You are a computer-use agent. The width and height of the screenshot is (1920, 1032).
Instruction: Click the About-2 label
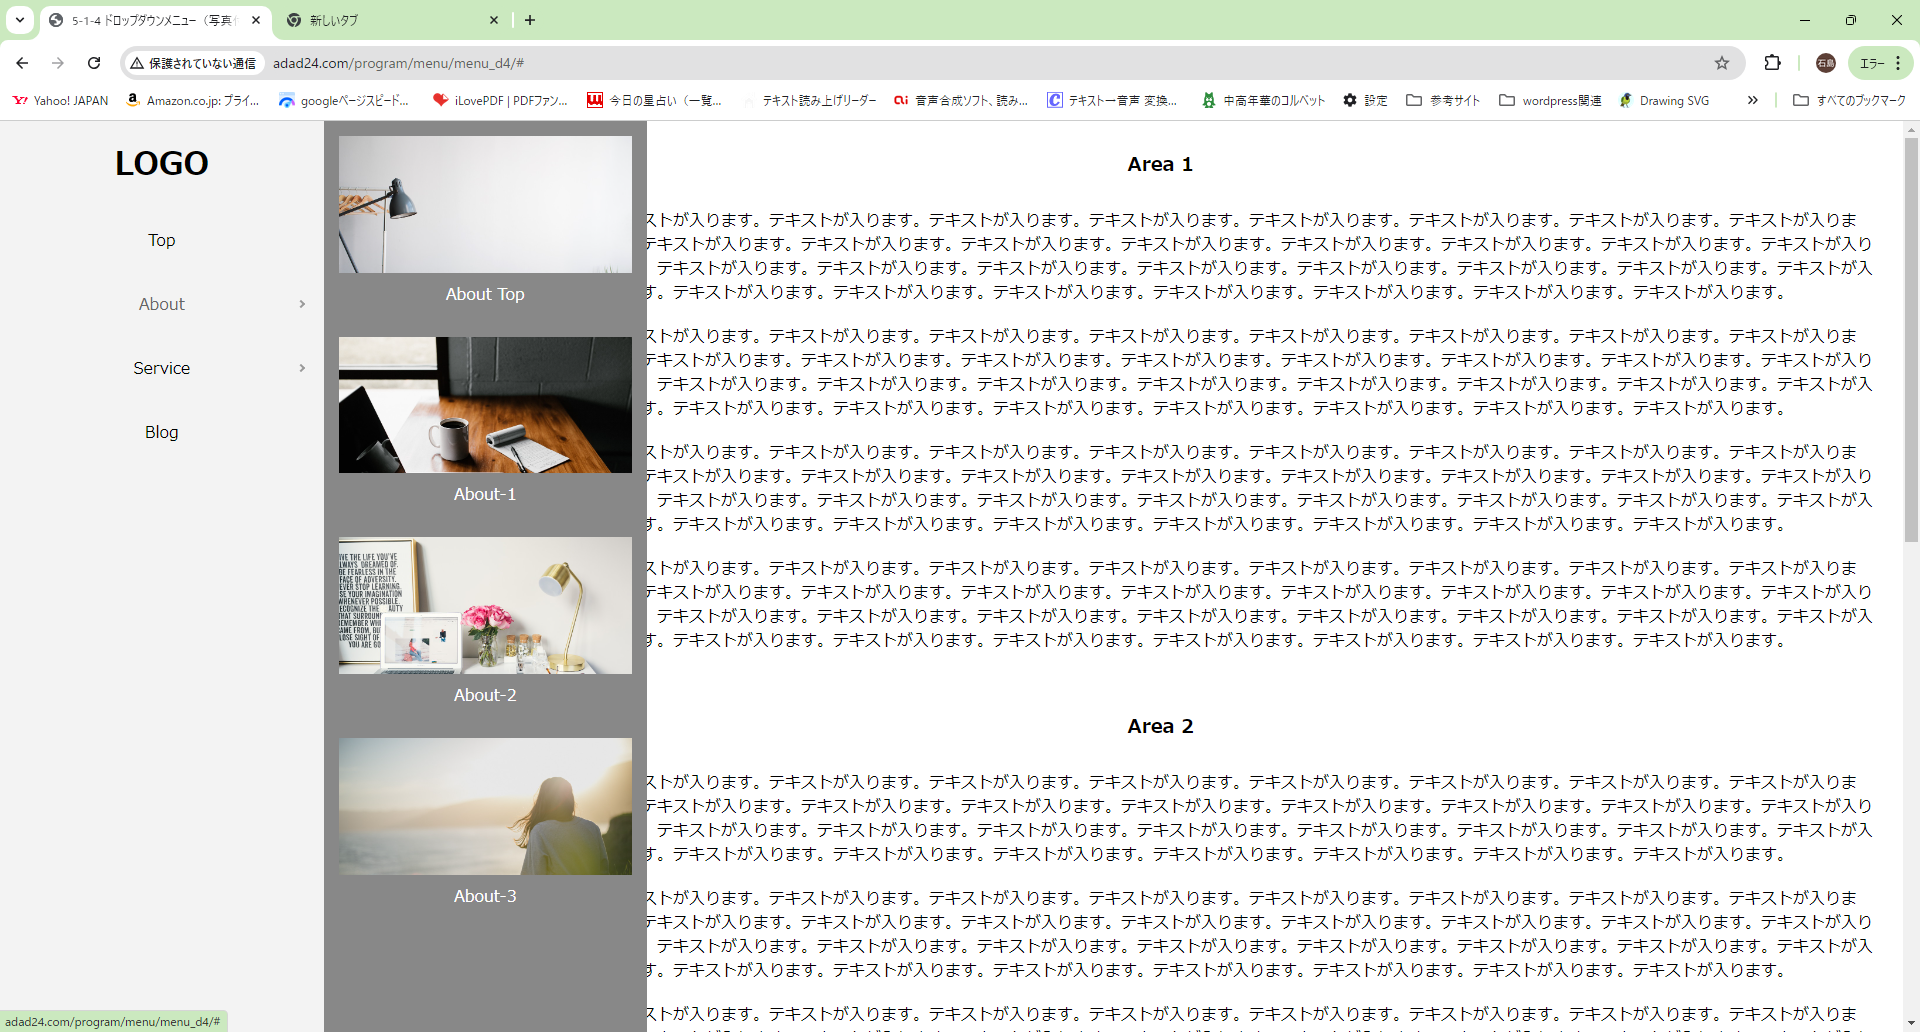coord(485,695)
